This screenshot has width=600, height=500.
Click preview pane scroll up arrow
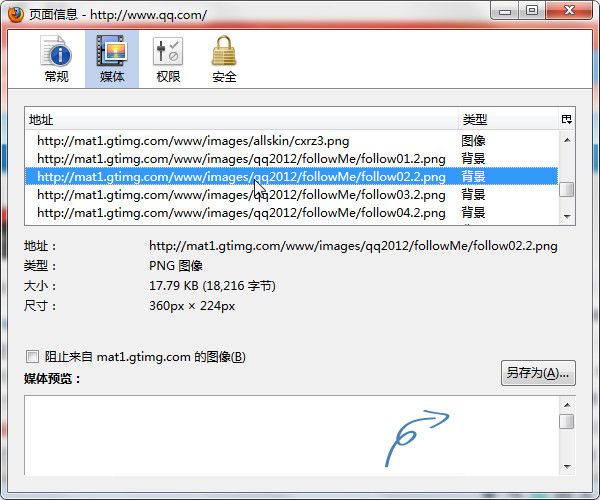(567, 405)
